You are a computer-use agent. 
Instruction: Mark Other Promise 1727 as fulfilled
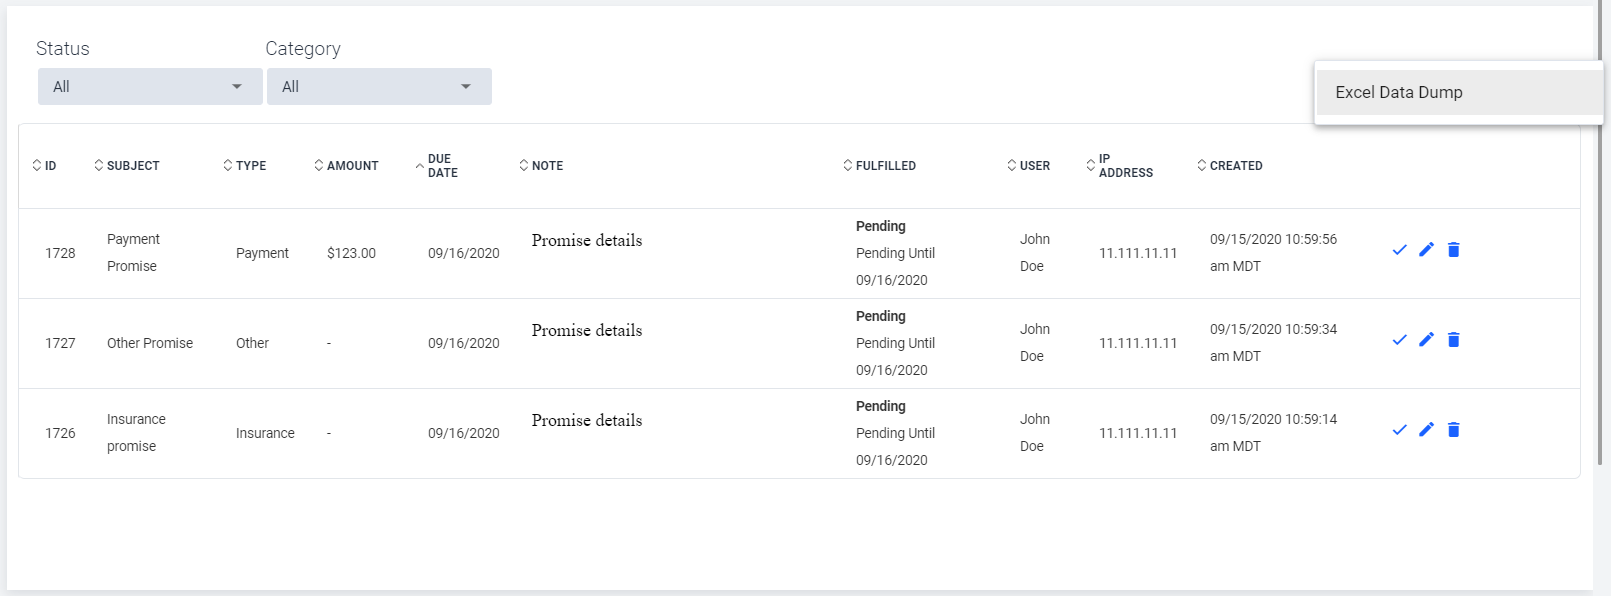tap(1399, 340)
